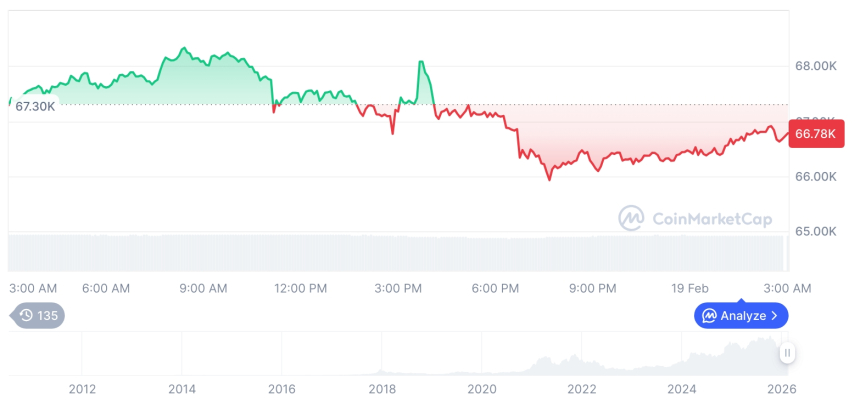The width and height of the screenshot is (860, 401).
Task: Expand the chevron arrow on the Analyze button
Action: tap(776, 316)
